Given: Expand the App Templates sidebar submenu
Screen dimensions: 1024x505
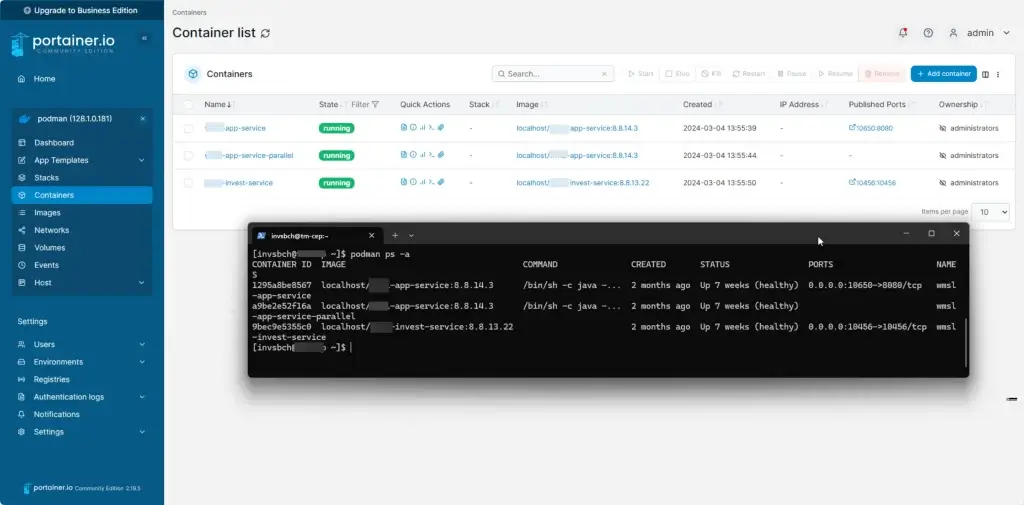Looking at the screenshot, I should [x=142, y=160].
